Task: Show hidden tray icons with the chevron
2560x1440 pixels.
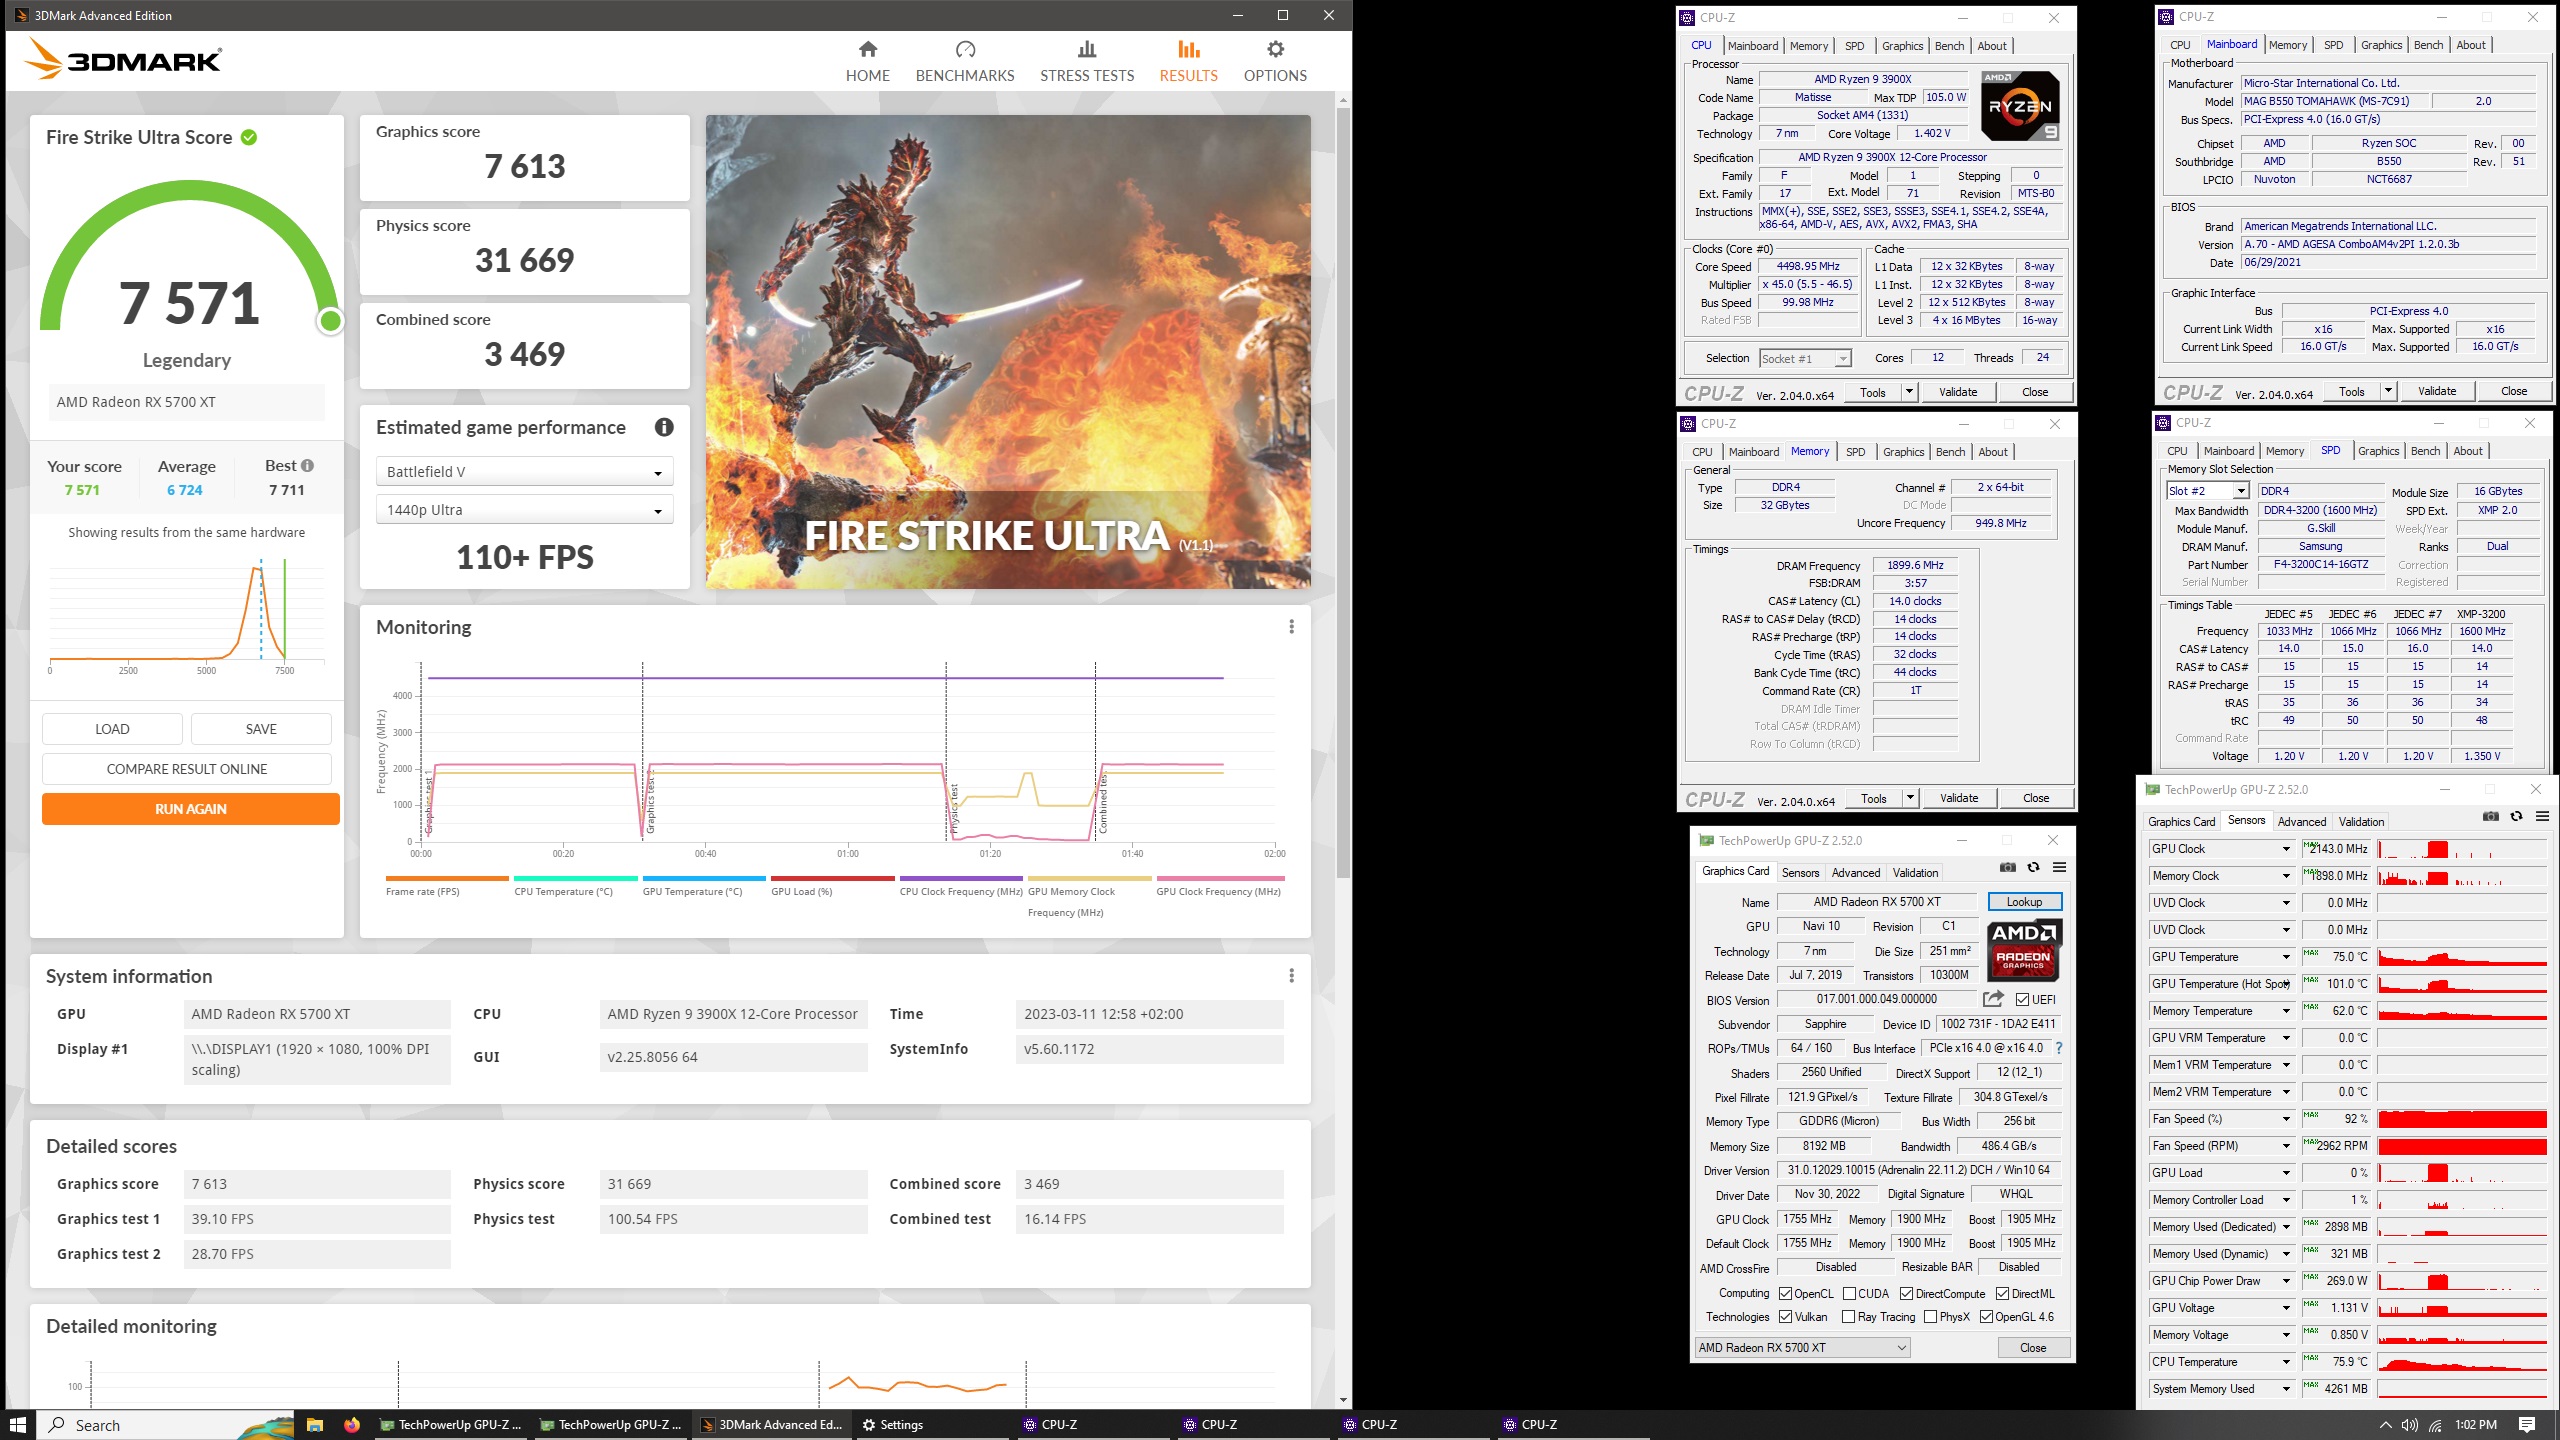Action: (x=2385, y=1424)
